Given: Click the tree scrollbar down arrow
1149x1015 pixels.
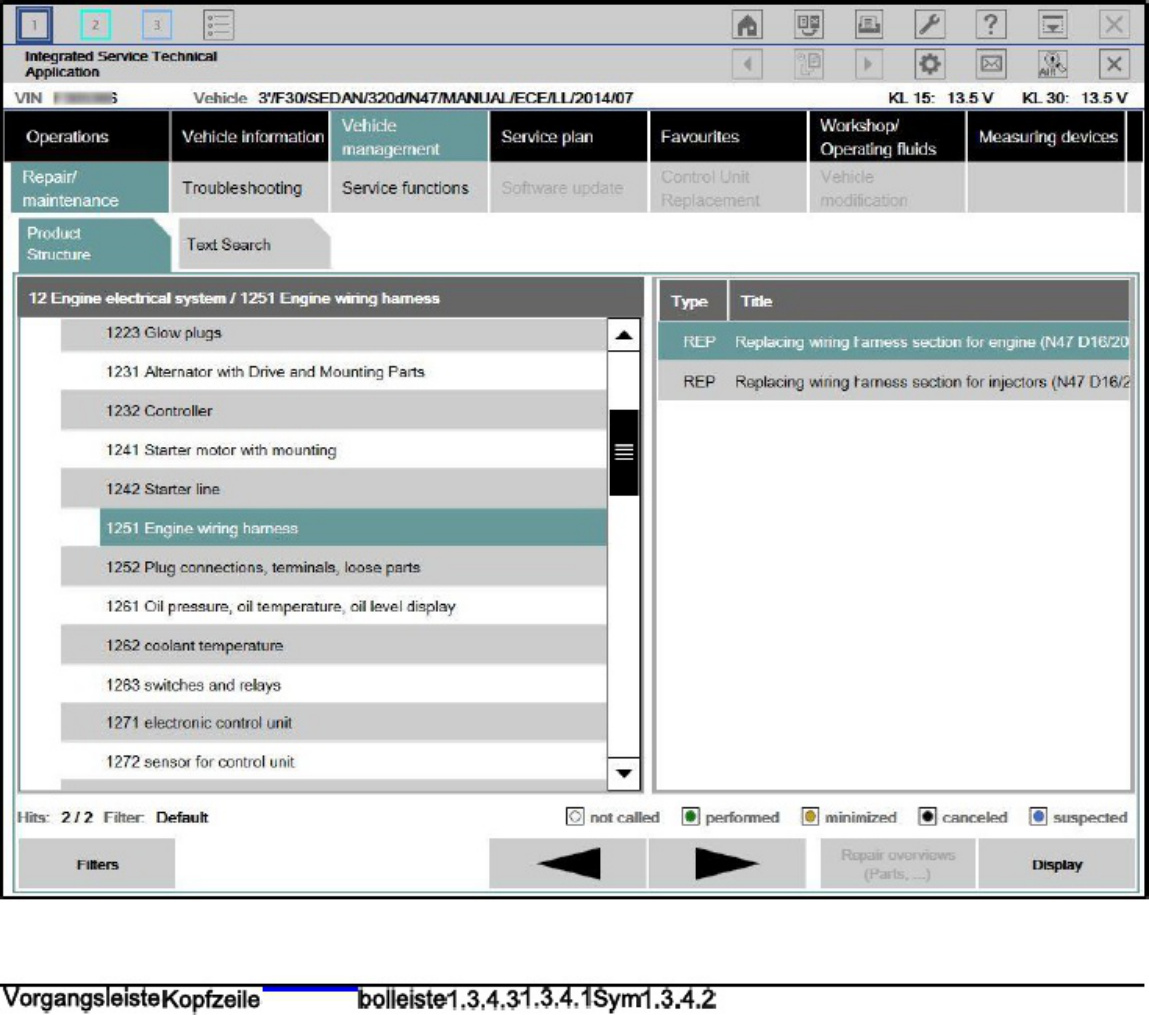Looking at the screenshot, I should tap(624, 773).
